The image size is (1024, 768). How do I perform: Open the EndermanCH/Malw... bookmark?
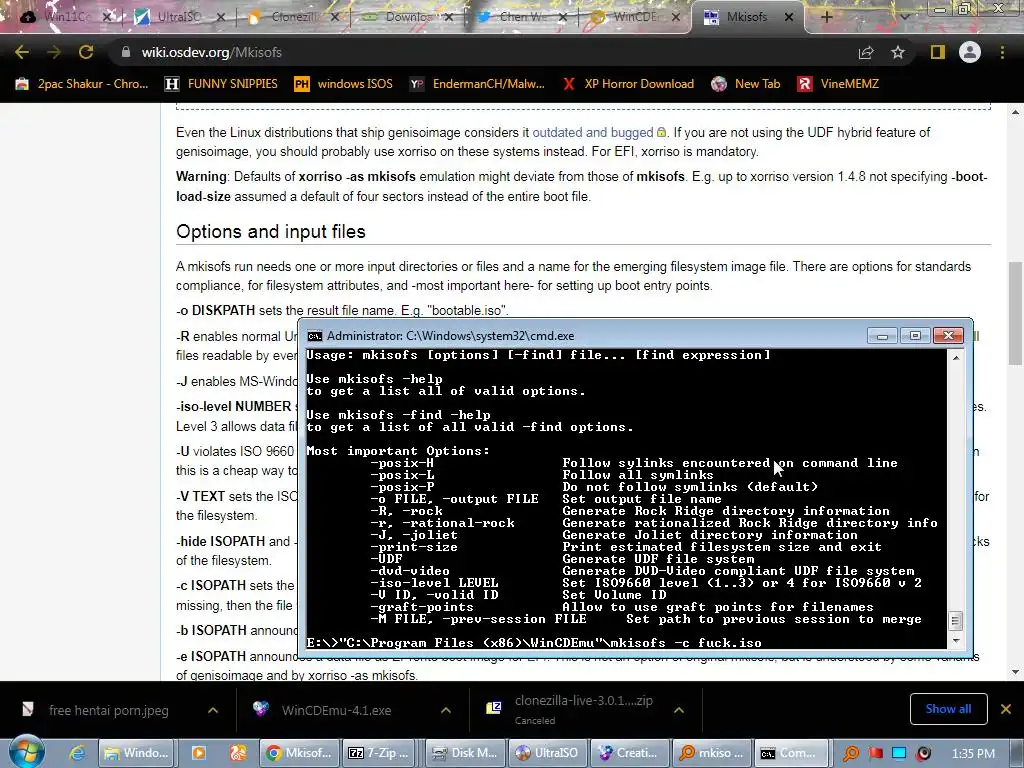[x=477, y=84]
